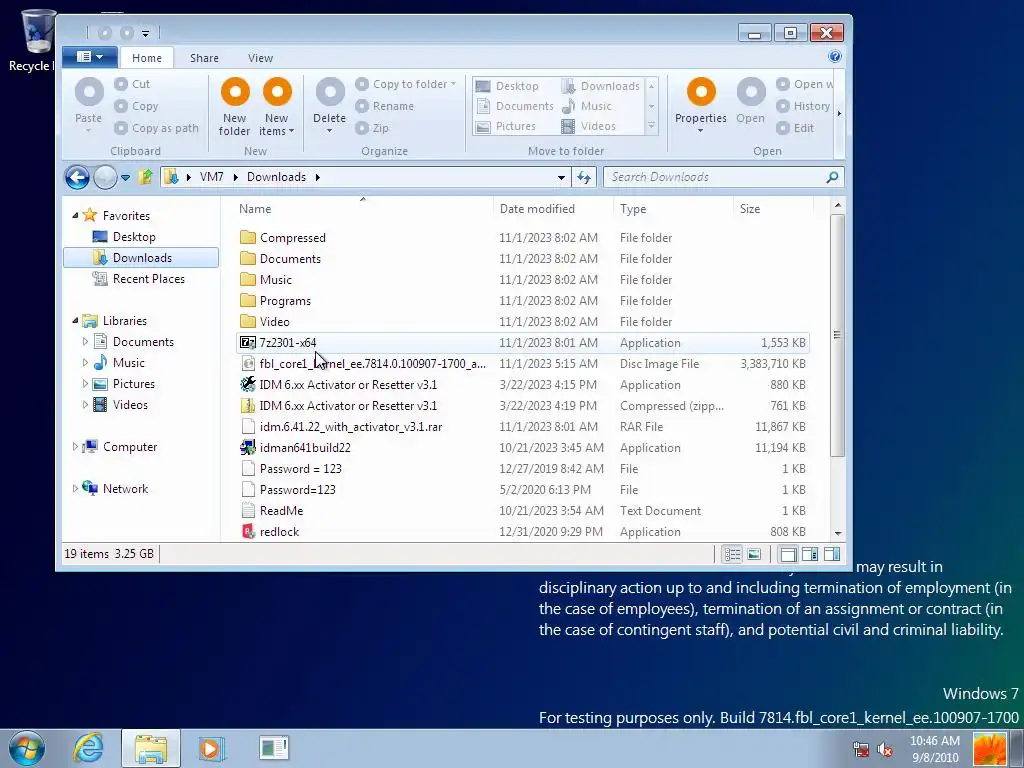Select the Compressed folder
Screen dimensions: 1024x768
click(x=522, y=238)
